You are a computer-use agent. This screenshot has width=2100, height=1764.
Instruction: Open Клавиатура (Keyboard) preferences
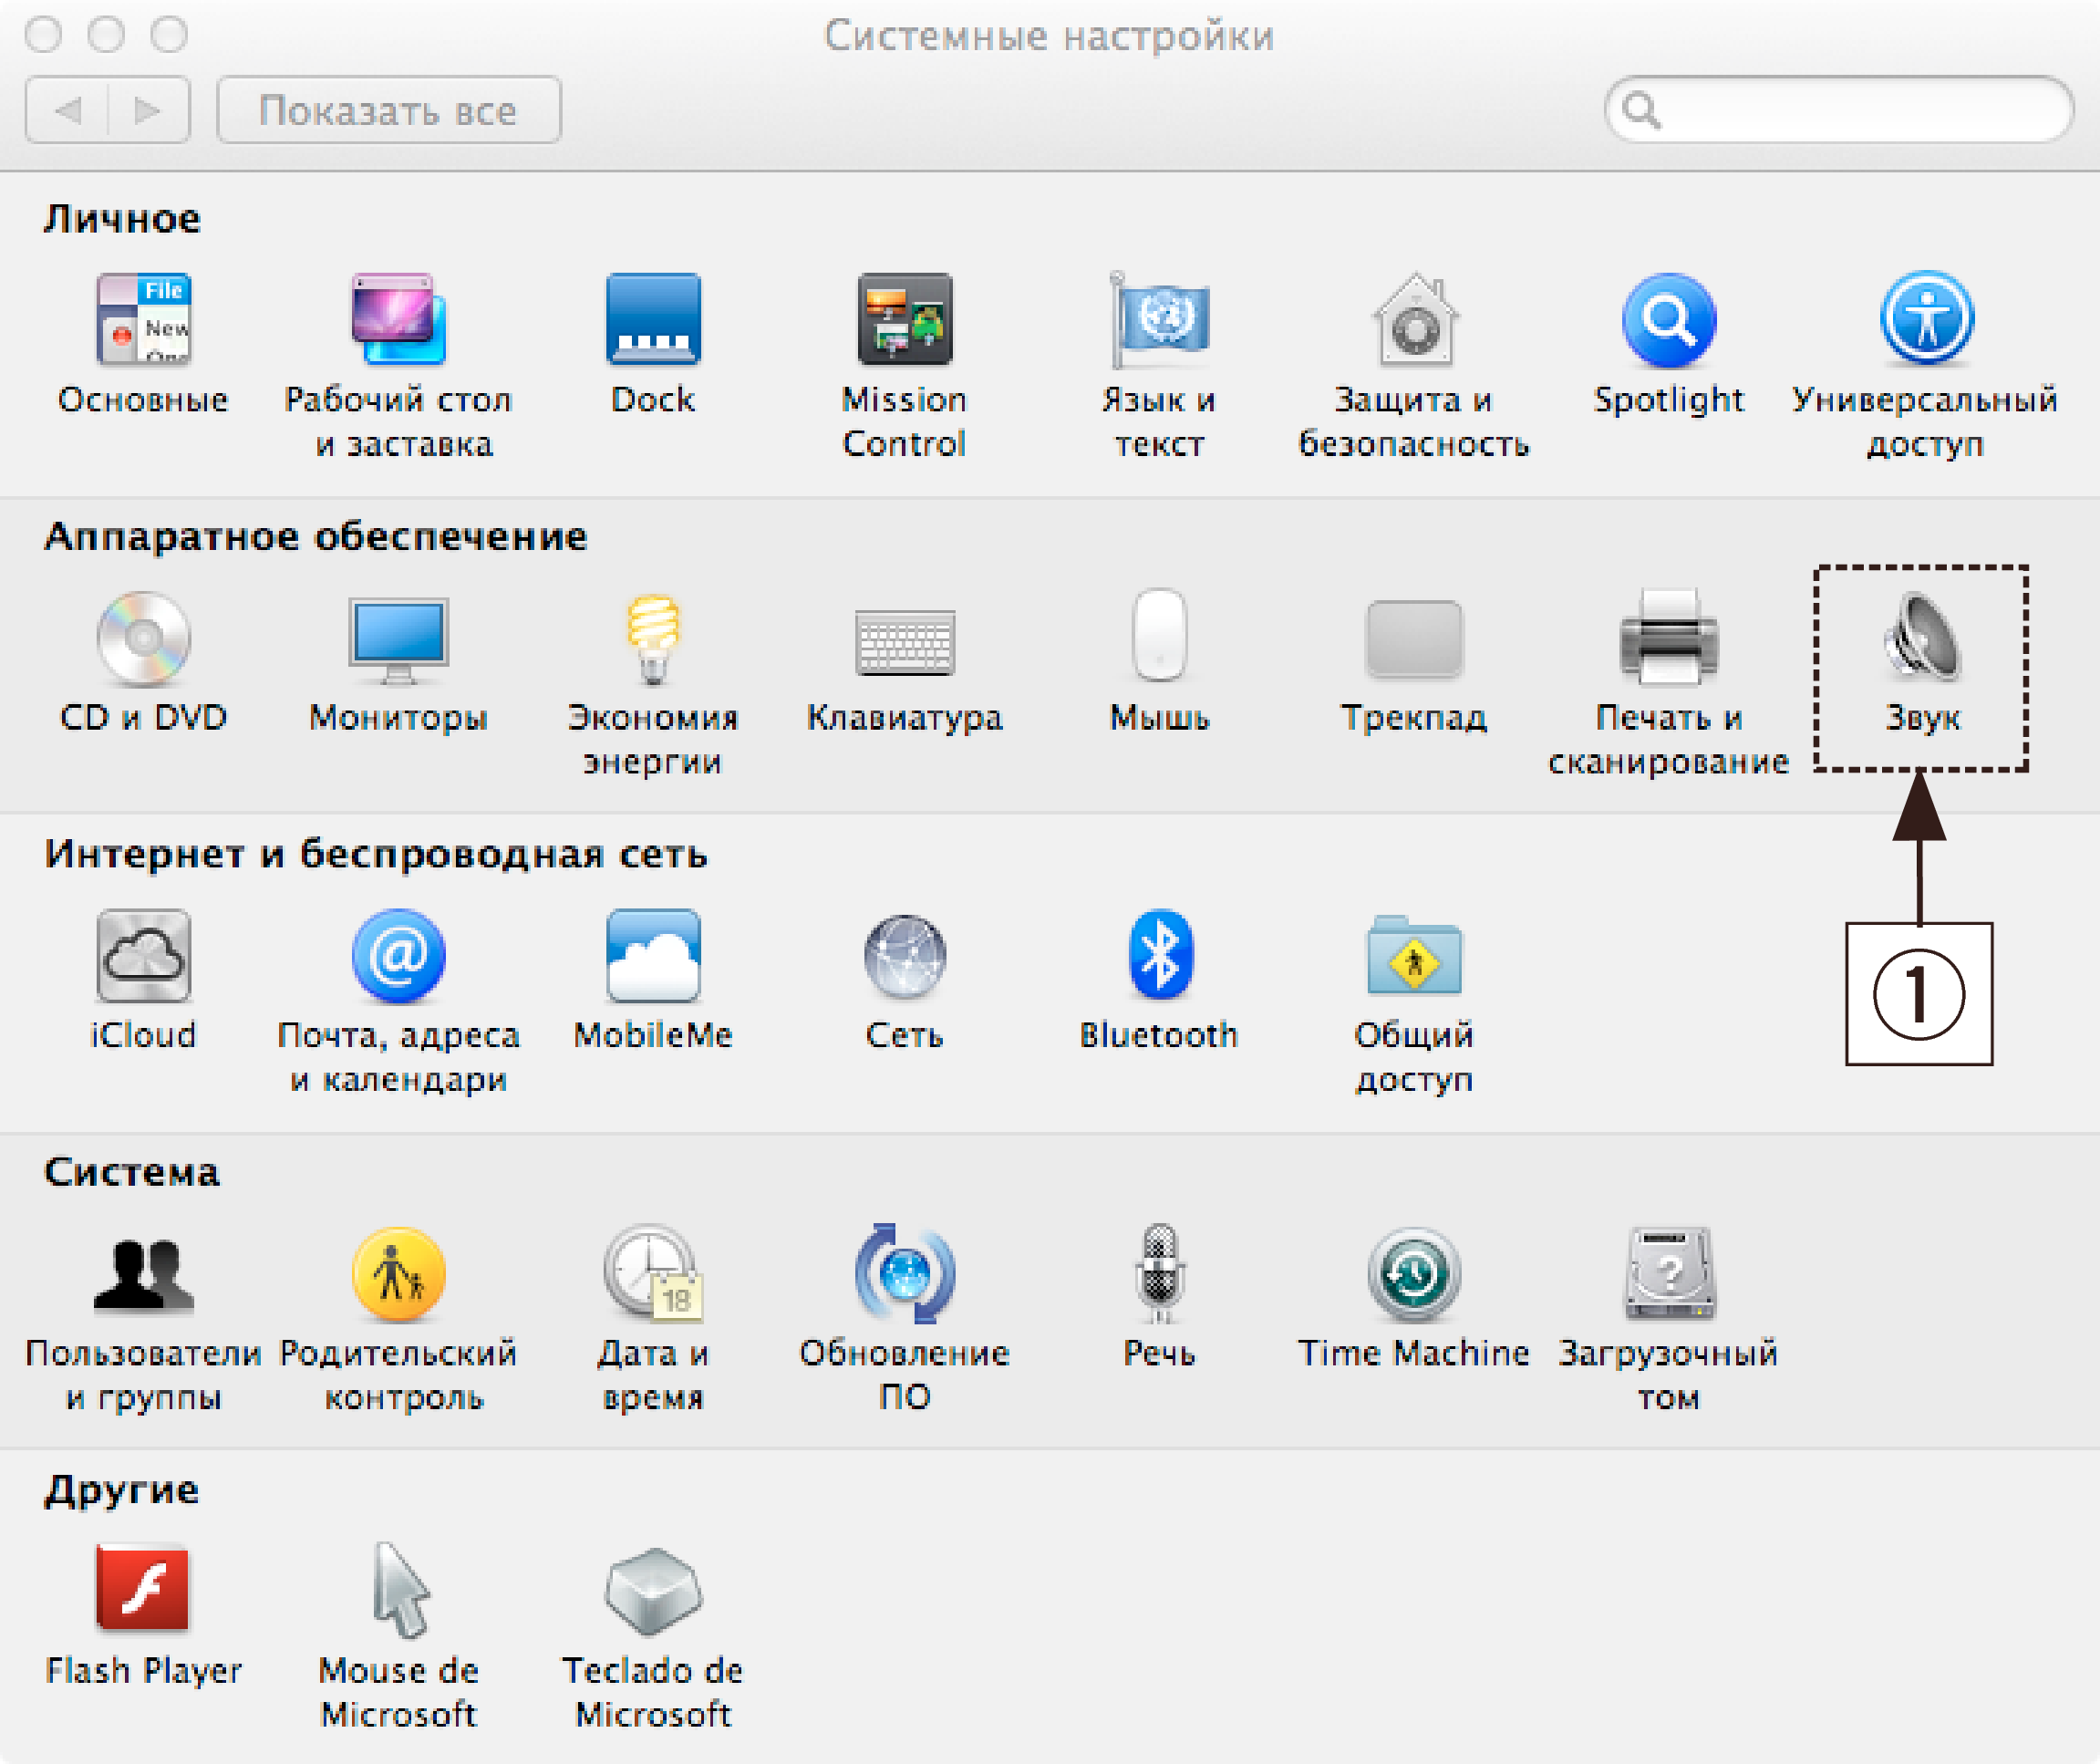pos(904,641)
